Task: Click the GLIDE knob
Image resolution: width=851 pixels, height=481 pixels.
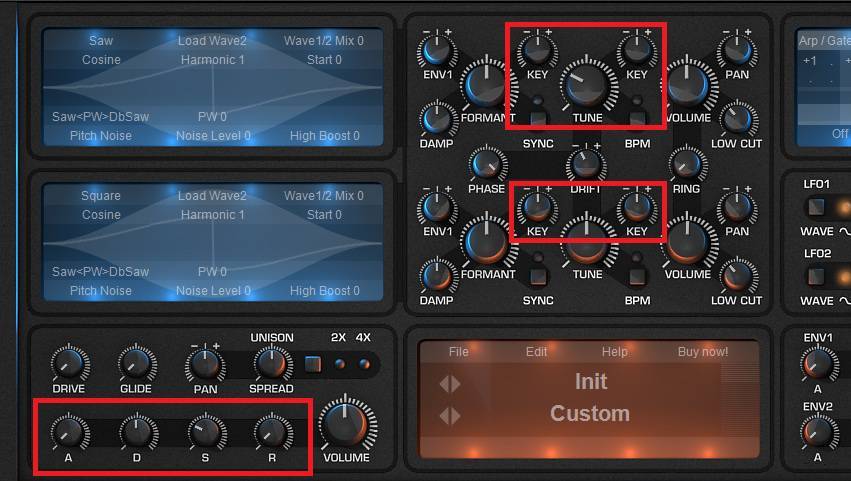Action: tap(136, 364)
